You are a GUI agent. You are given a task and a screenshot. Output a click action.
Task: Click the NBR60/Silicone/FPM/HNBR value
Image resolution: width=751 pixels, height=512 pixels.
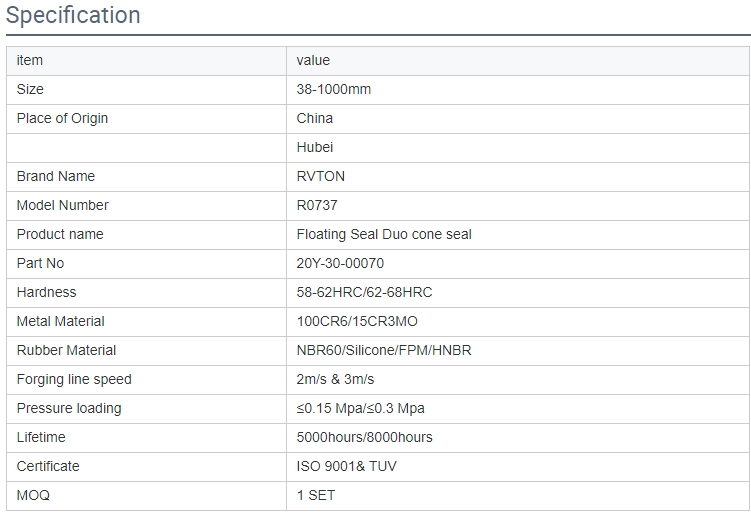tap(384, 350)
